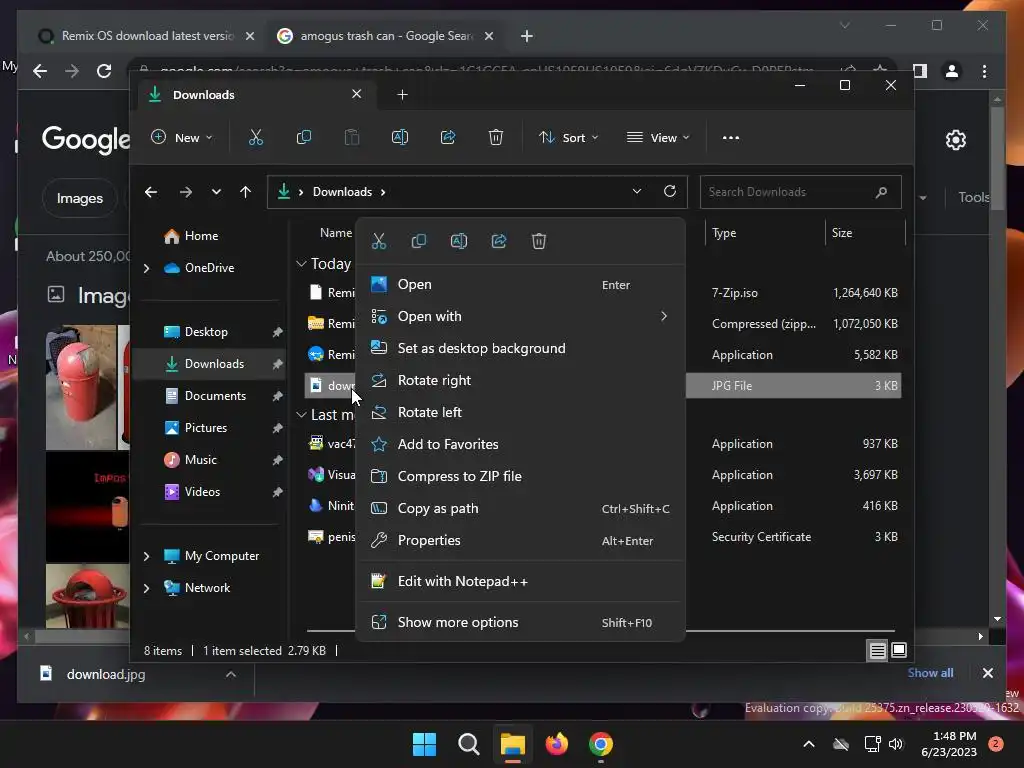1024x768 pixels.
Task: Choose Compress to ZIP file
Action: 520,477
